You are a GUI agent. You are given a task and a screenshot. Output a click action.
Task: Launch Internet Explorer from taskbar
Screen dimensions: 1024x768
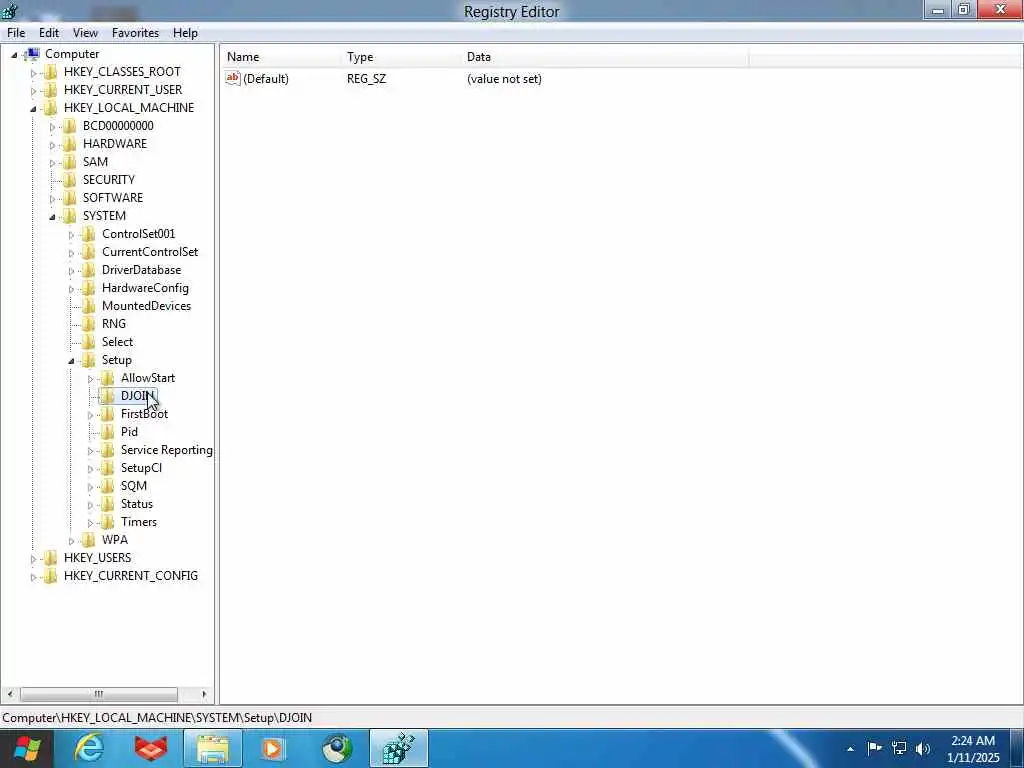[89, 748]
